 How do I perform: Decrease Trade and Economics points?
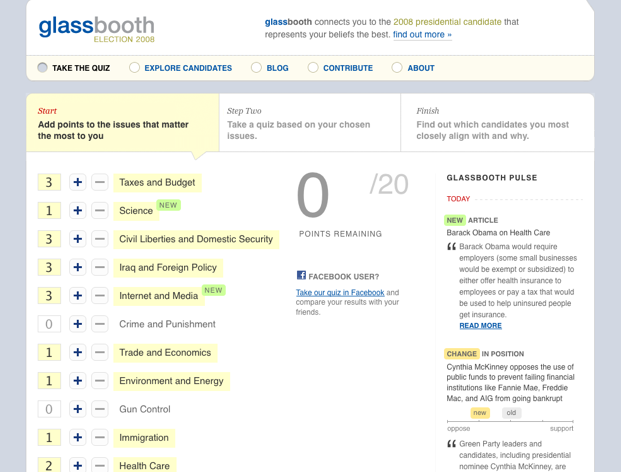point(100,352)
